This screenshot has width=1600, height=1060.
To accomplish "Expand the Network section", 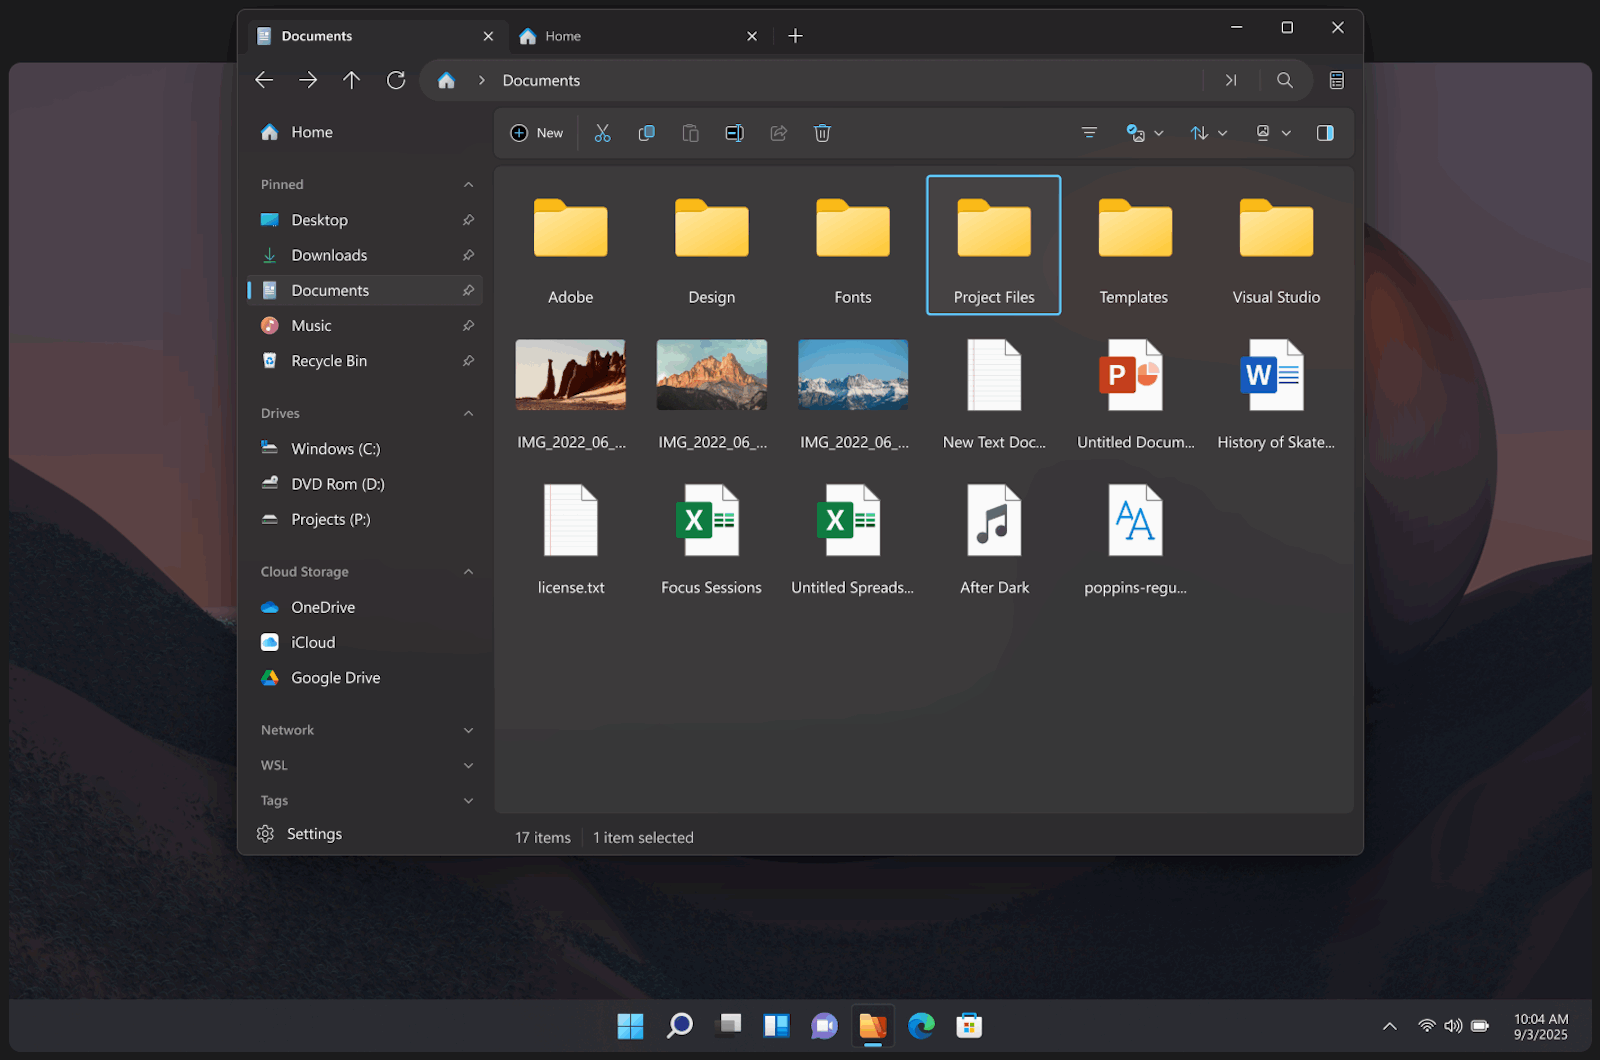I will point(468,731).
